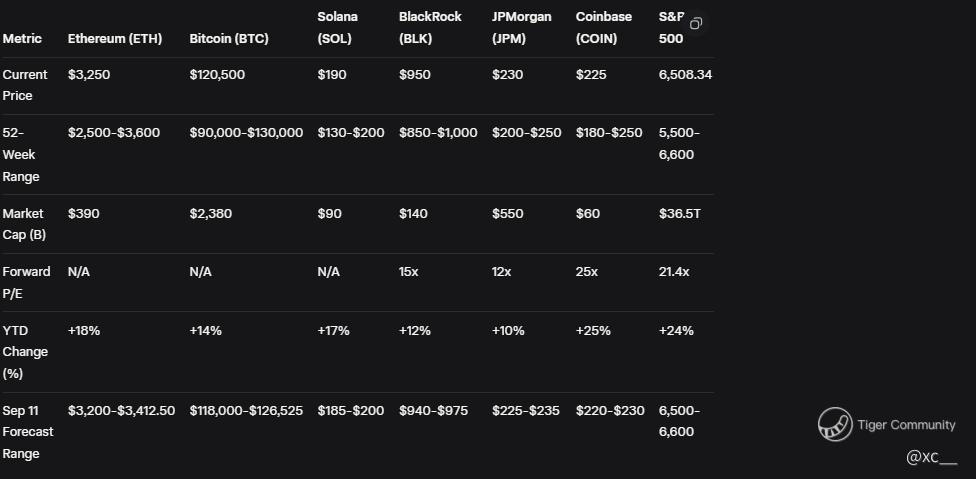The image size is (976, 479).
Task: Click the copy table icon
Action: coord(696,23)
